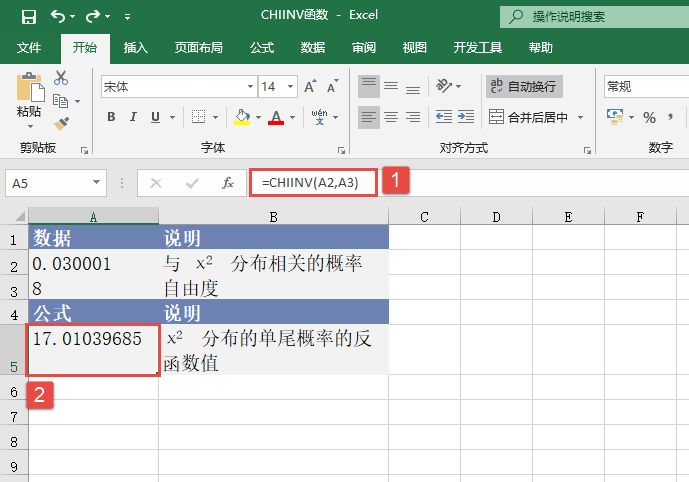
Task: Customize the Quick Access Toolbar
Action: click(x=127, y=17)
